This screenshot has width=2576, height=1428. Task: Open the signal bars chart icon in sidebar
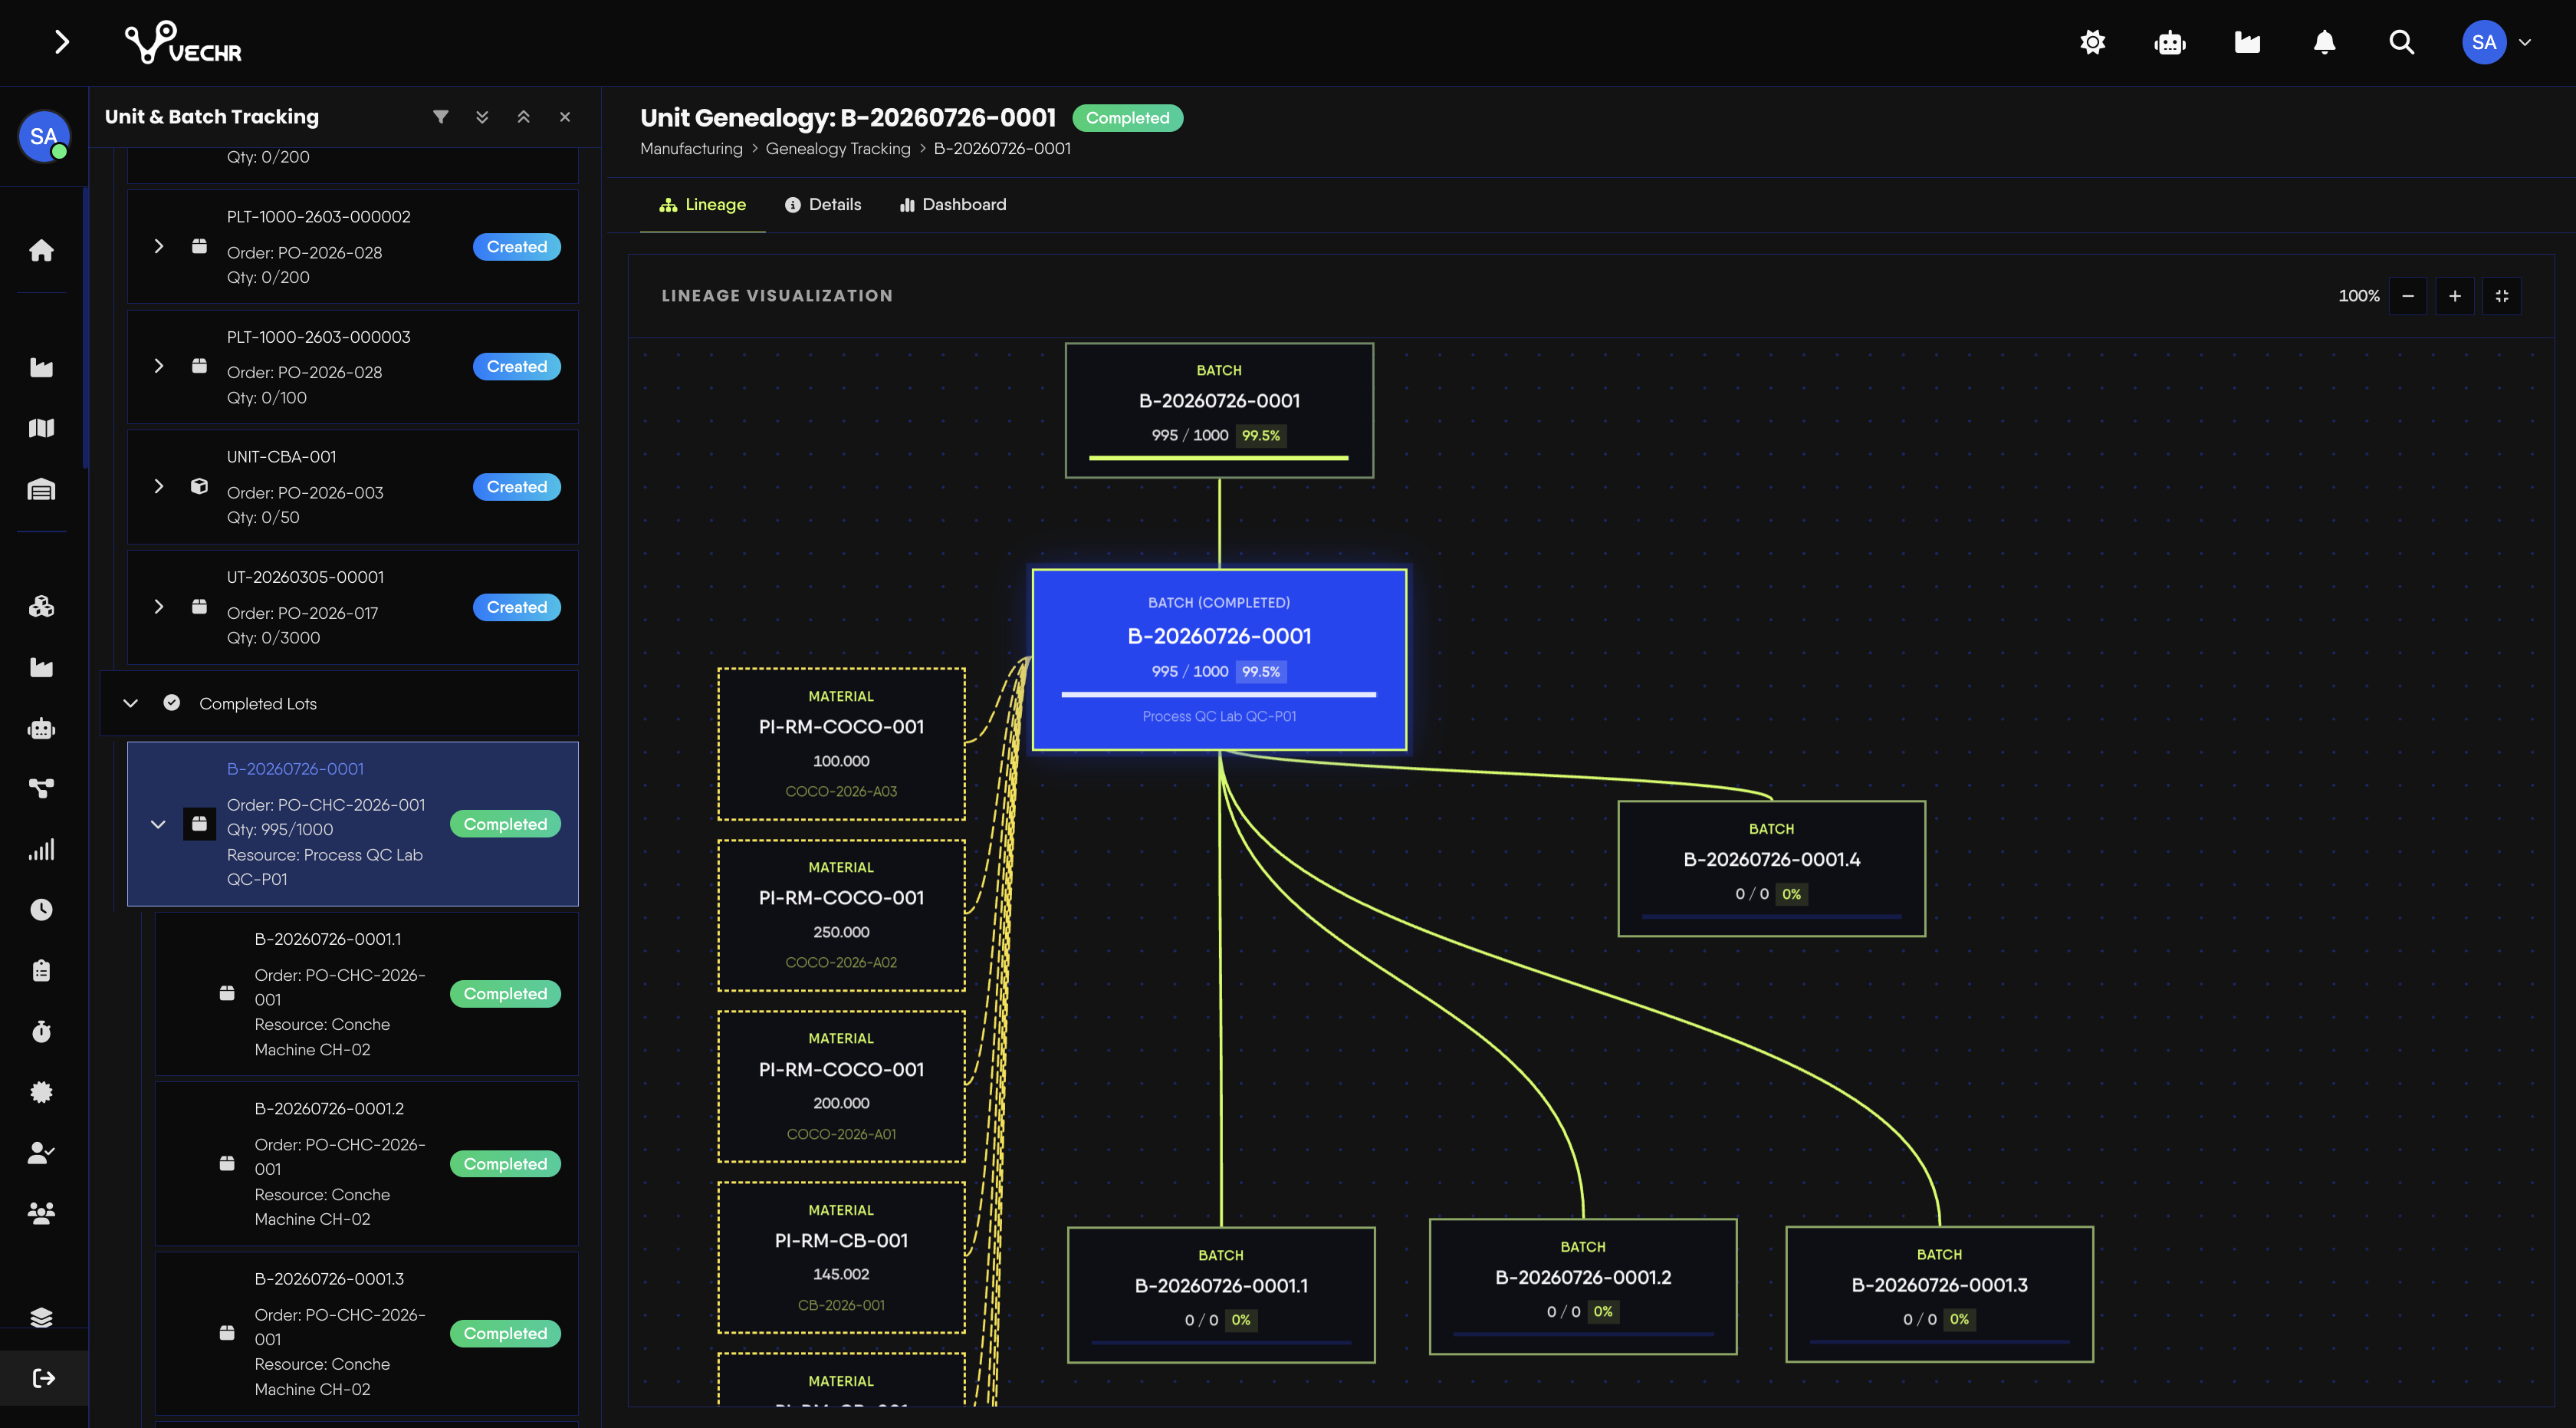click(41, 849)
